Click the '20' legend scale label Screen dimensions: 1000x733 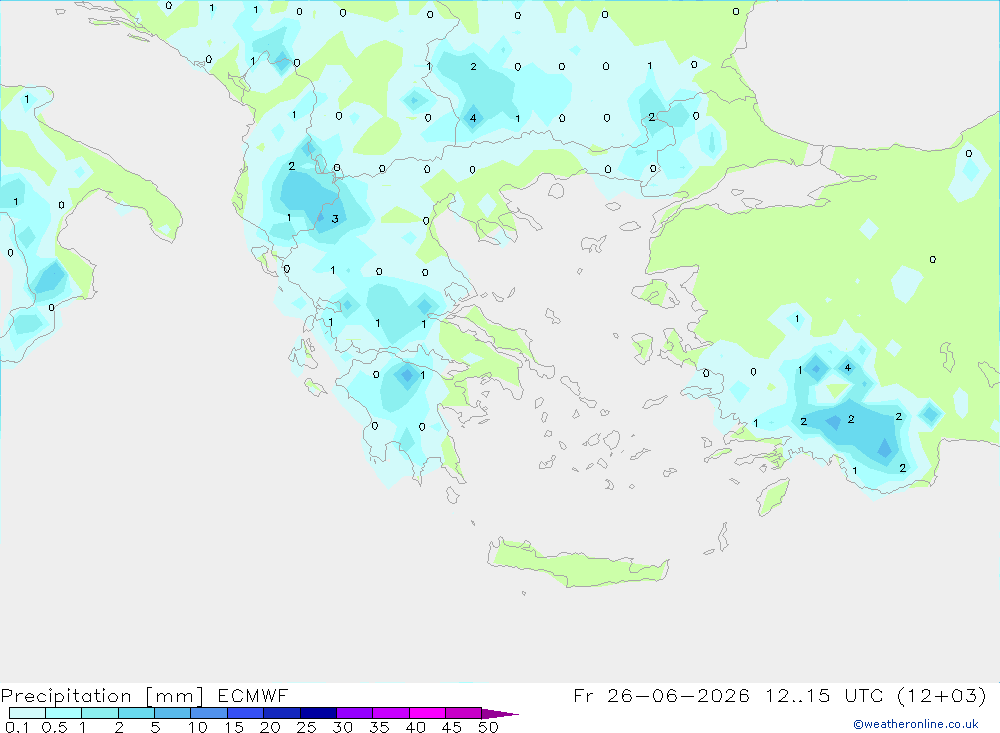point(270,727)
